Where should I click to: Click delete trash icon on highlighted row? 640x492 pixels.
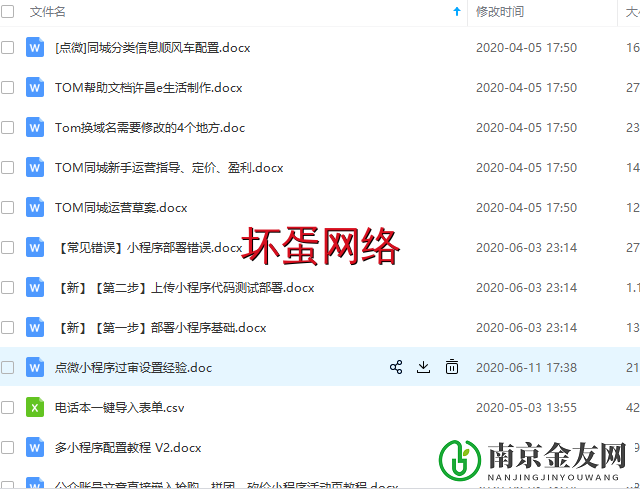[x=452, y=367]
